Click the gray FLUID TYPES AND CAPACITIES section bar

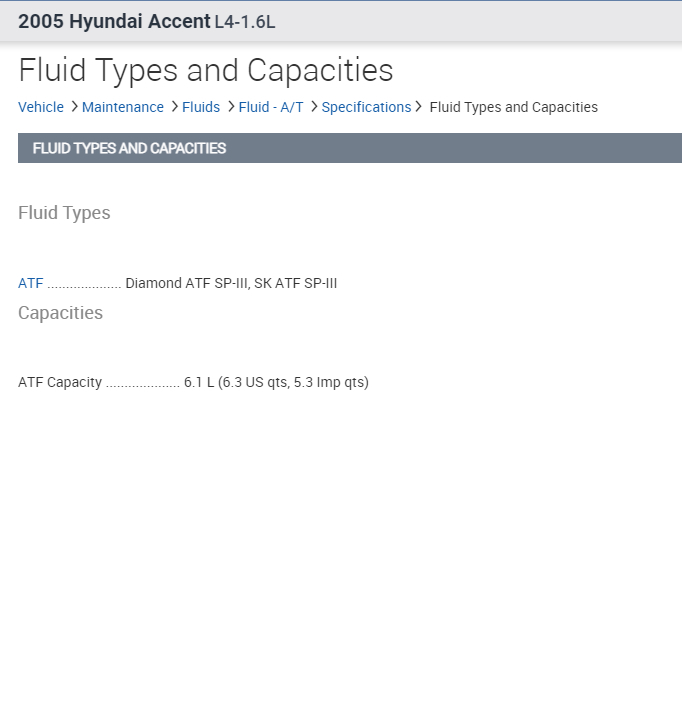350,148
